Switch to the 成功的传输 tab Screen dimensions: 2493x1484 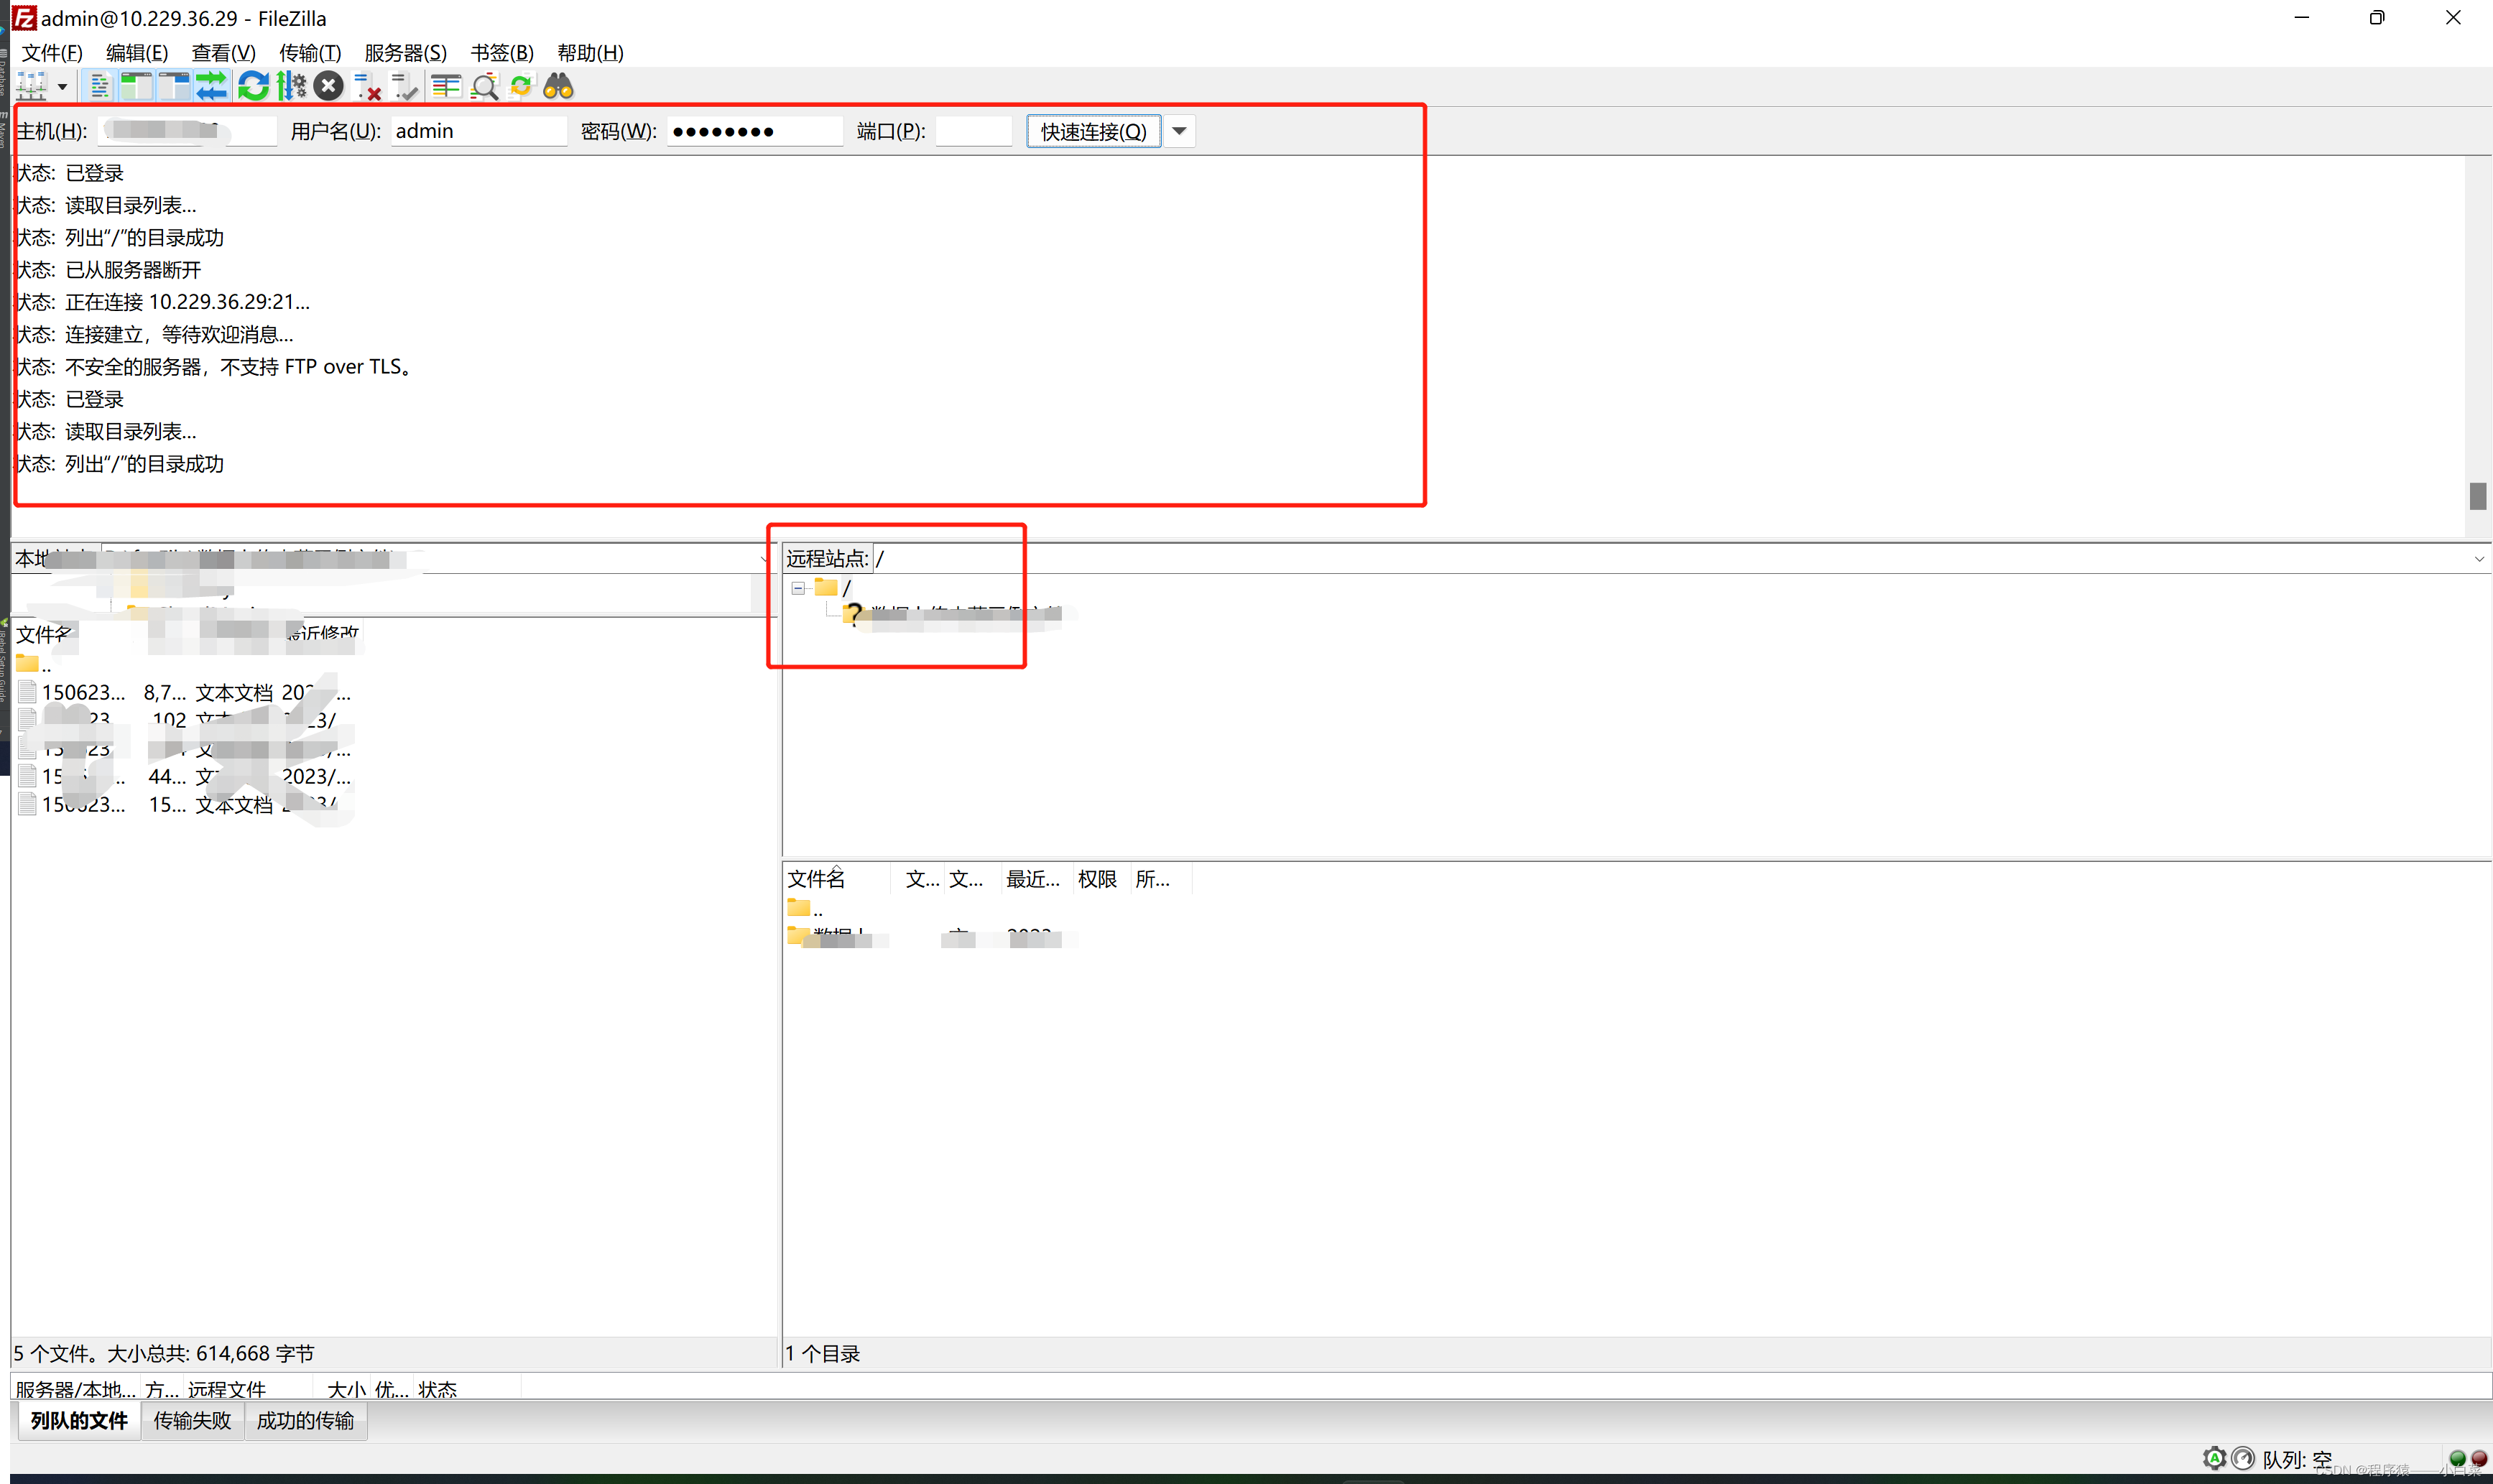tap(305, 1421)
